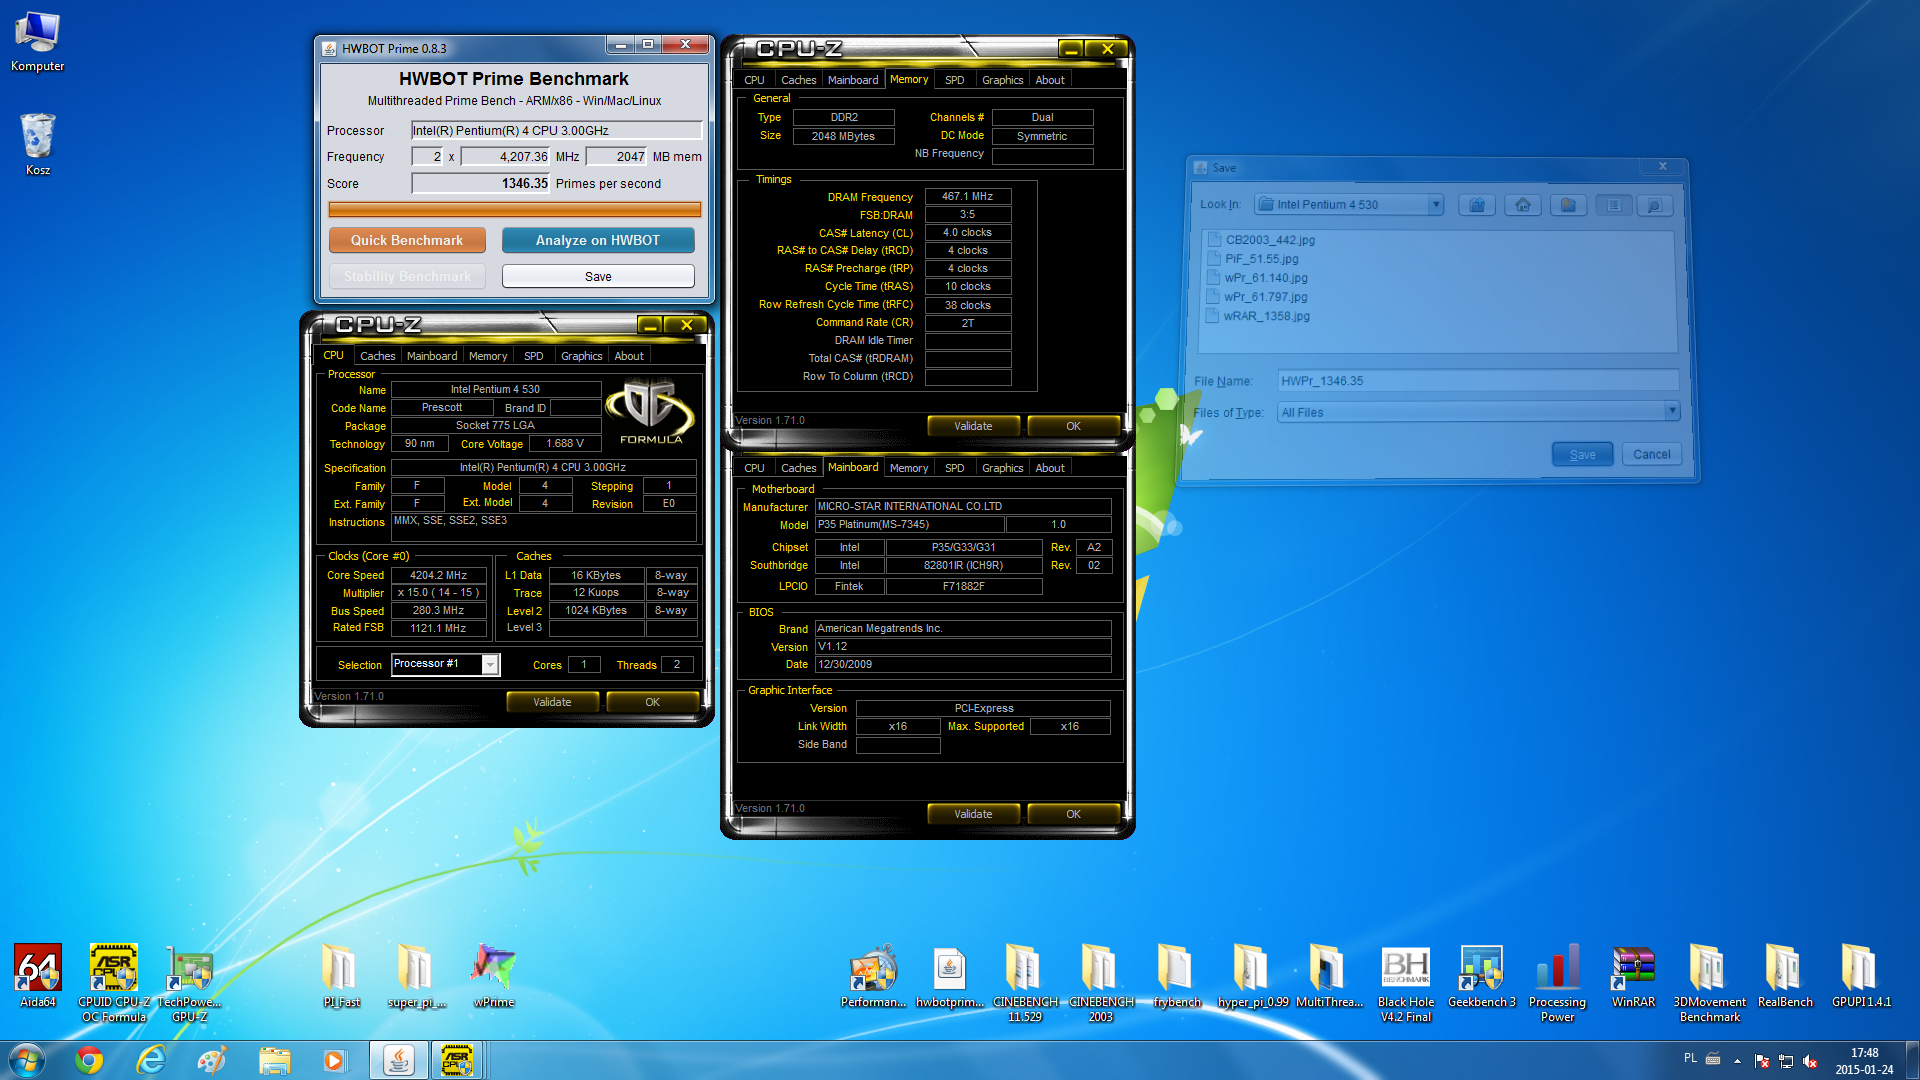Launch TechPowerUp GPU-Z desktop shortcut

pos(190,983)
